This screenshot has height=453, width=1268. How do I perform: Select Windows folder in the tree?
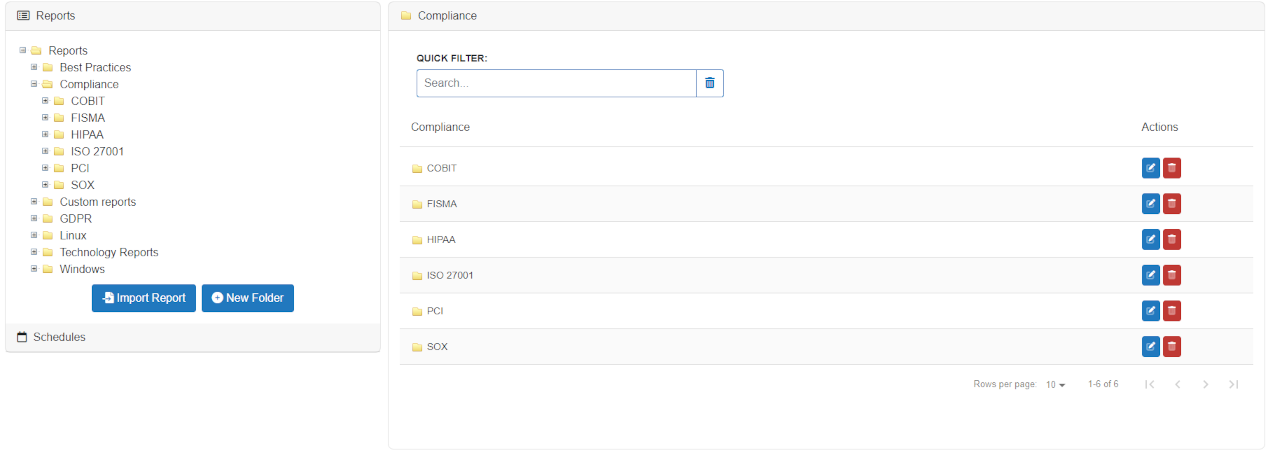(x=82, y=269)
